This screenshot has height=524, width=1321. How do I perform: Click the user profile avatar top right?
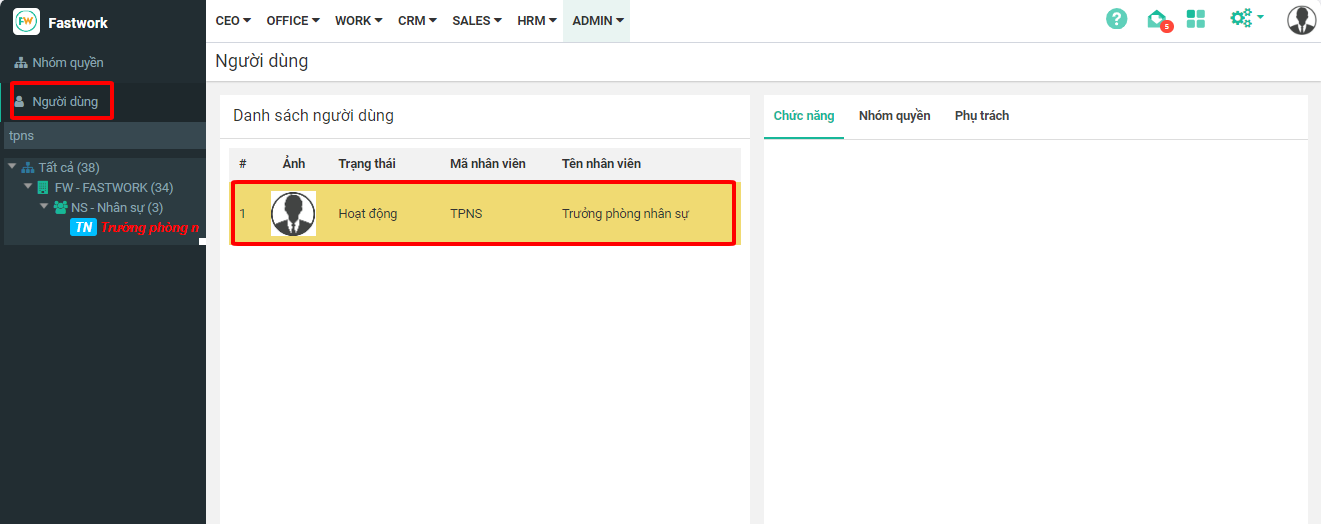point(1301,20)
